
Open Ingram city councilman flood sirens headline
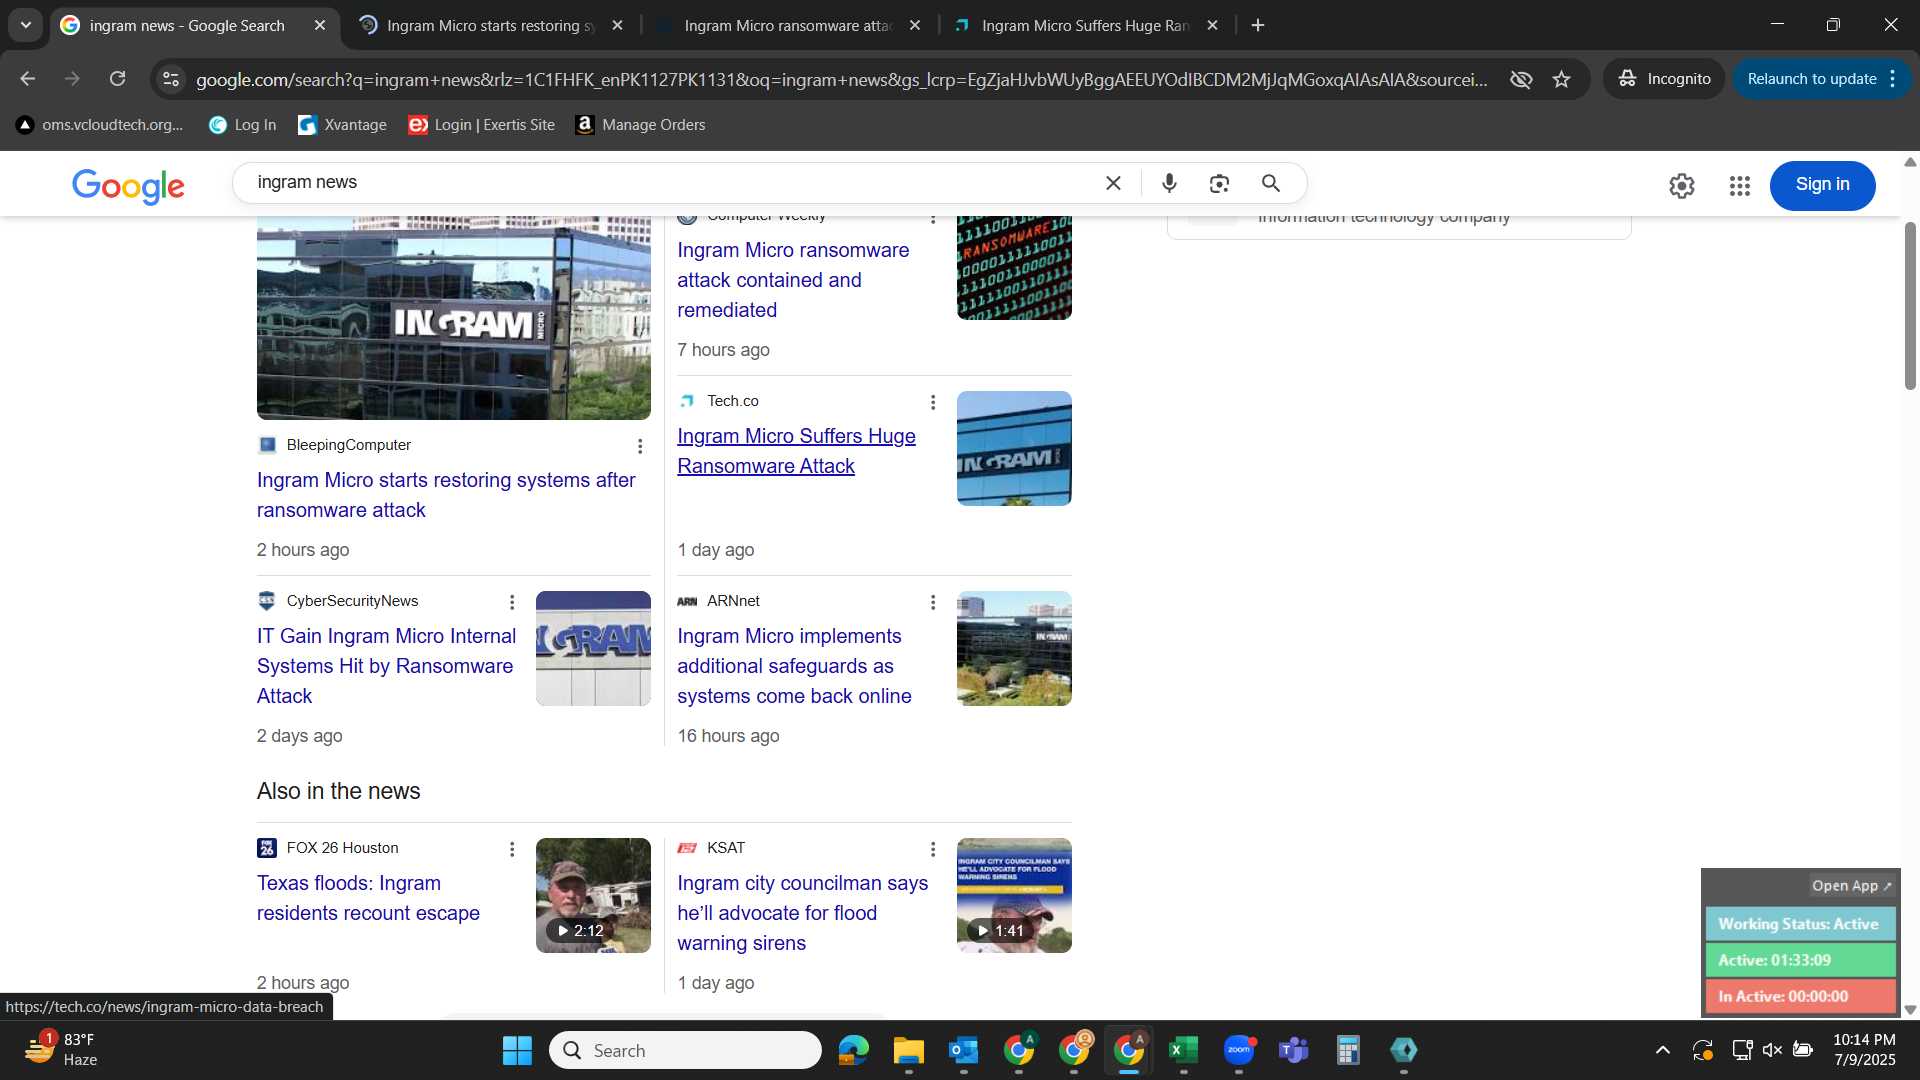click(802, 913)
